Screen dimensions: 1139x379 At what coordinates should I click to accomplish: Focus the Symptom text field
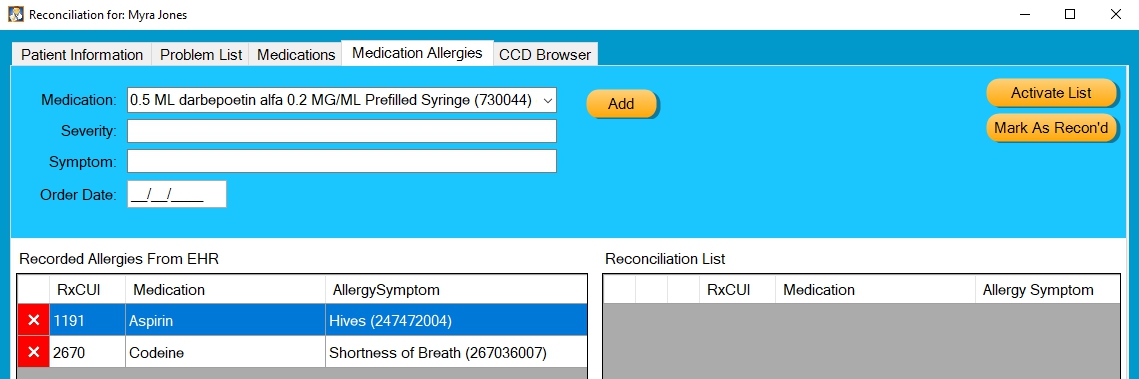(342, 161)
